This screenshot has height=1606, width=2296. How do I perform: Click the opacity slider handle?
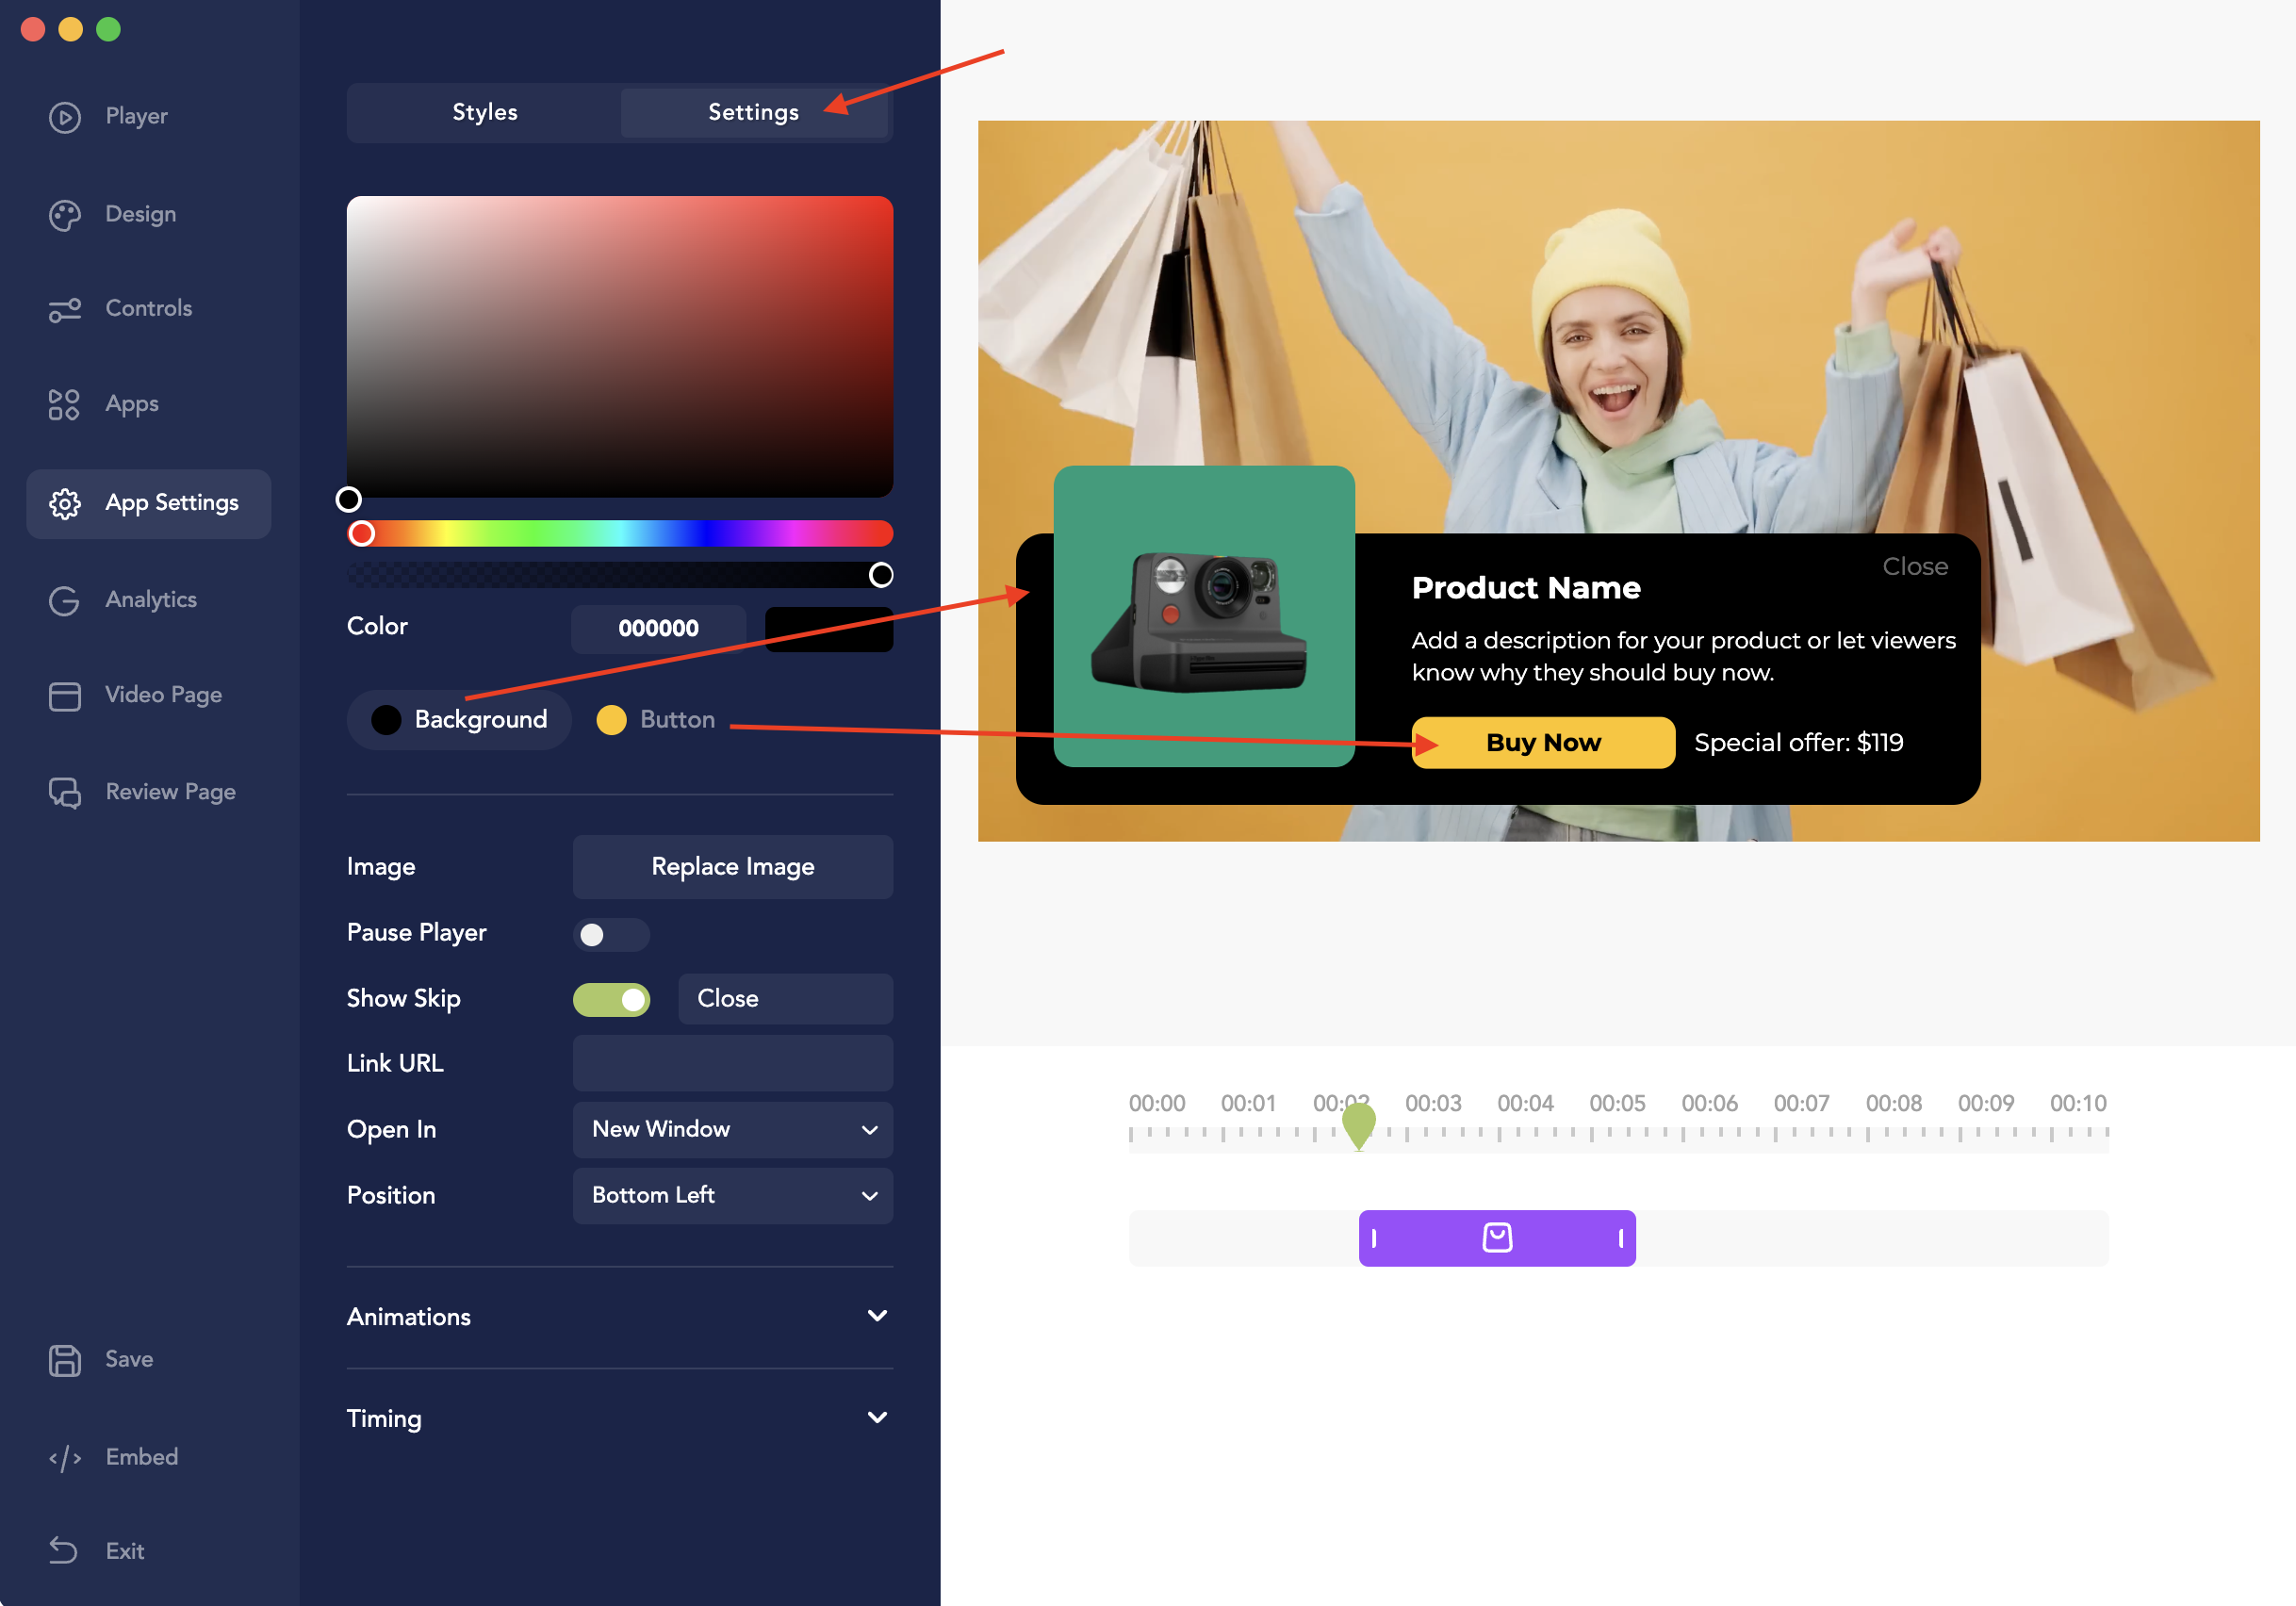pyautogui.click(x=881, y=575)
